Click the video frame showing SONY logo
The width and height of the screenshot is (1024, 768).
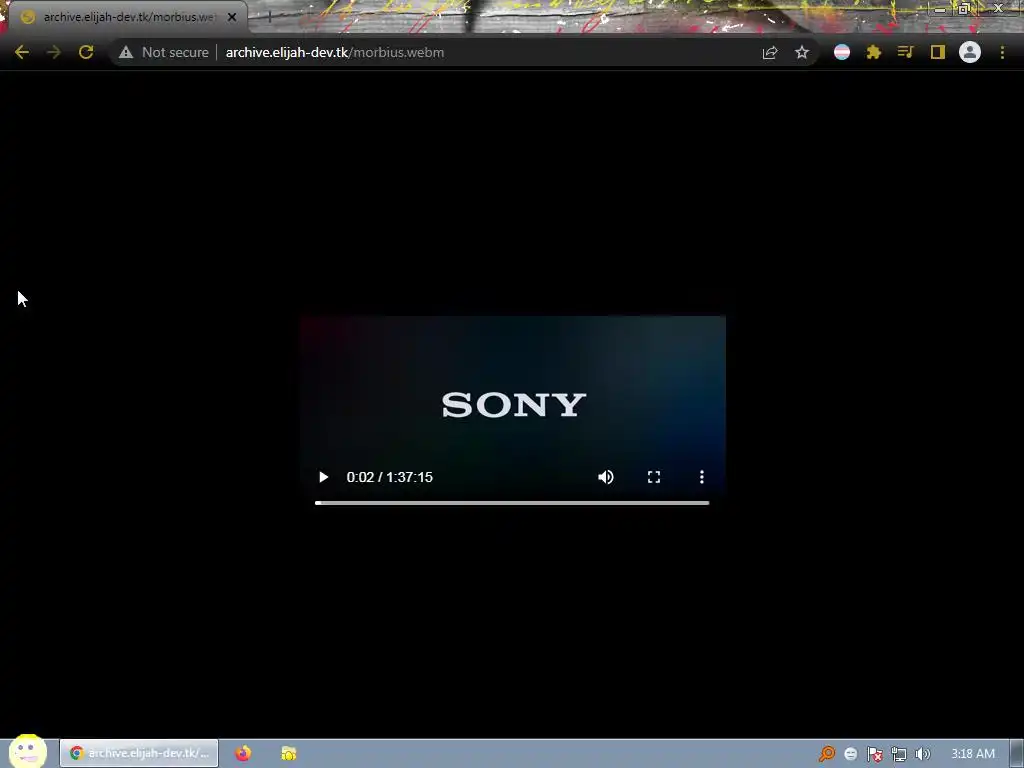click(513, 405)
